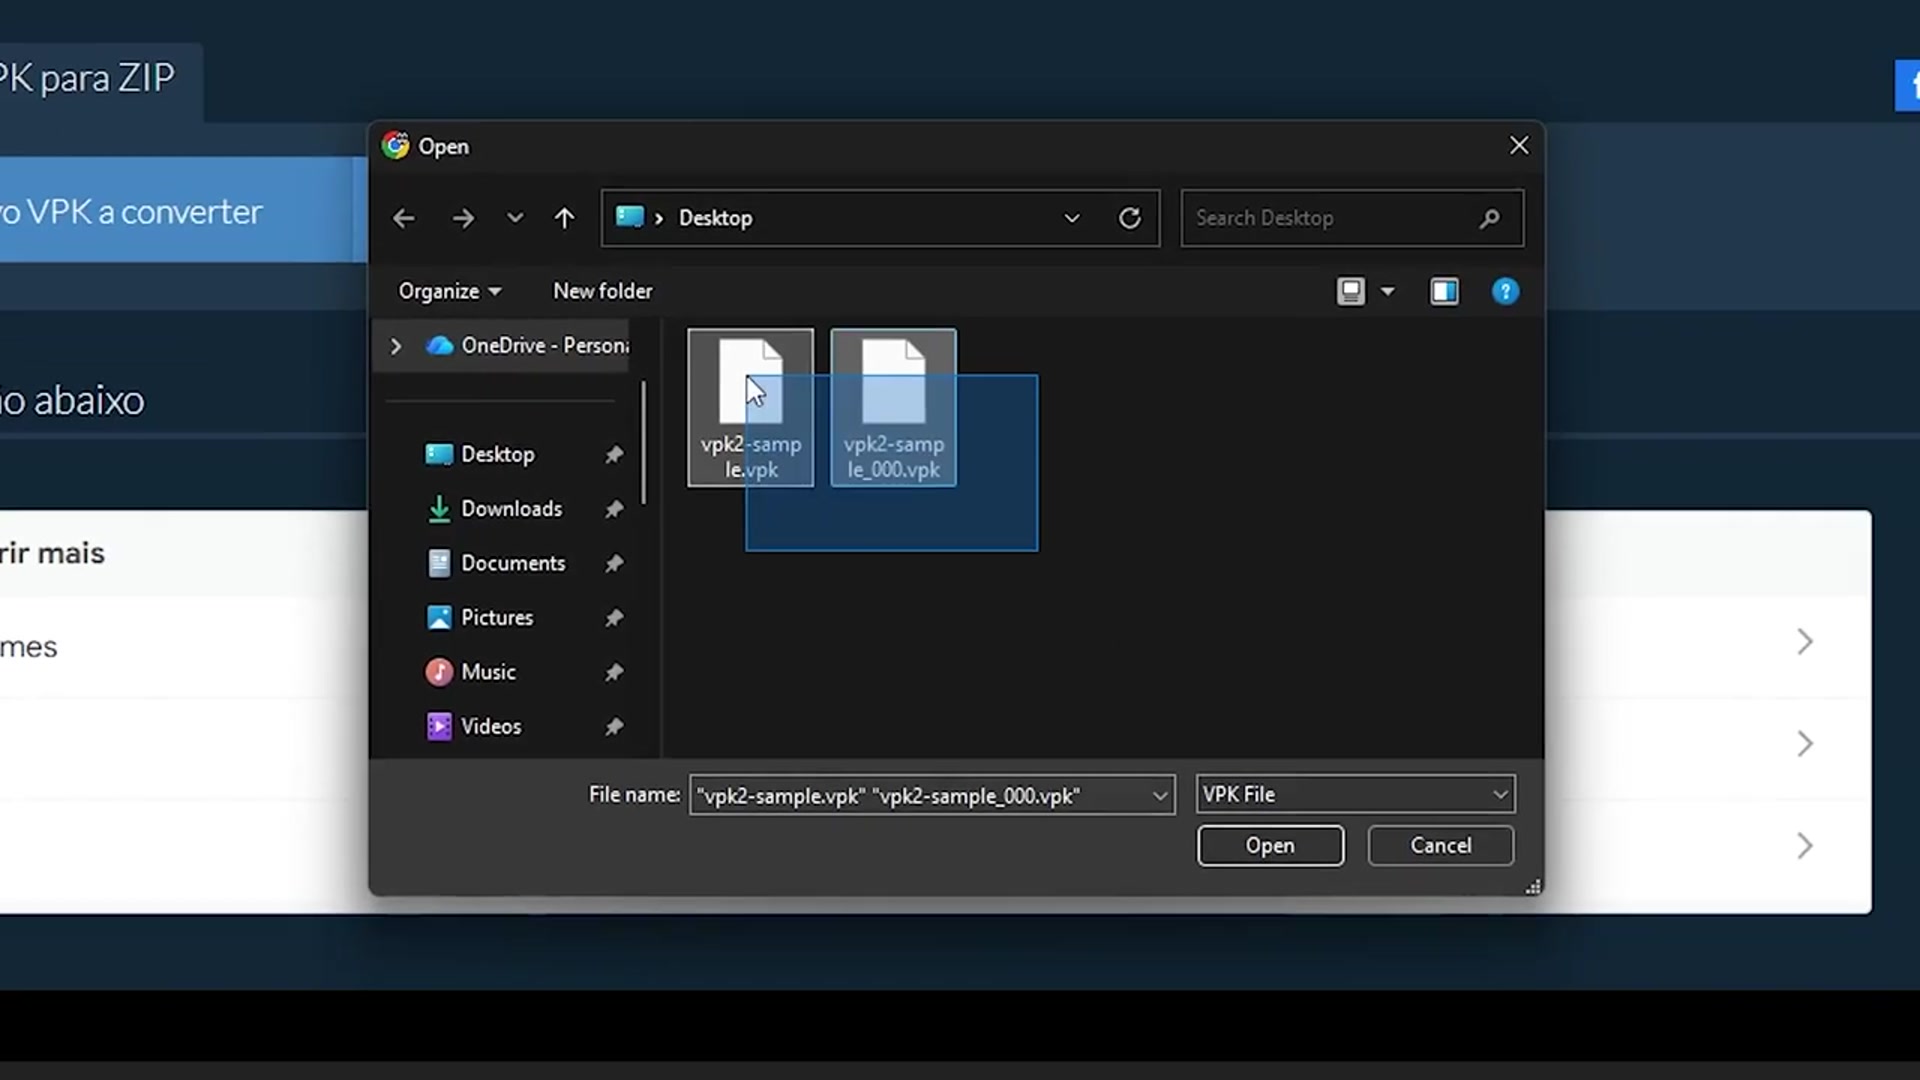Open the recent locations chevron

pyautogui.click(x=515, y=218)
